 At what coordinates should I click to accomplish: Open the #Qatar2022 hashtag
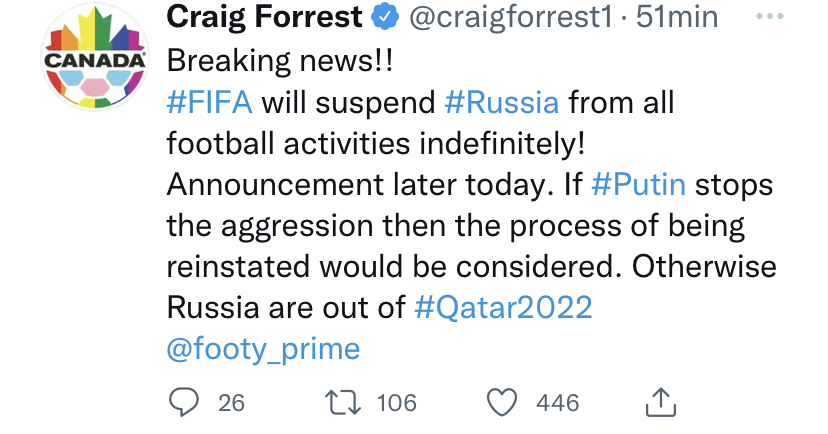point(503,306)
